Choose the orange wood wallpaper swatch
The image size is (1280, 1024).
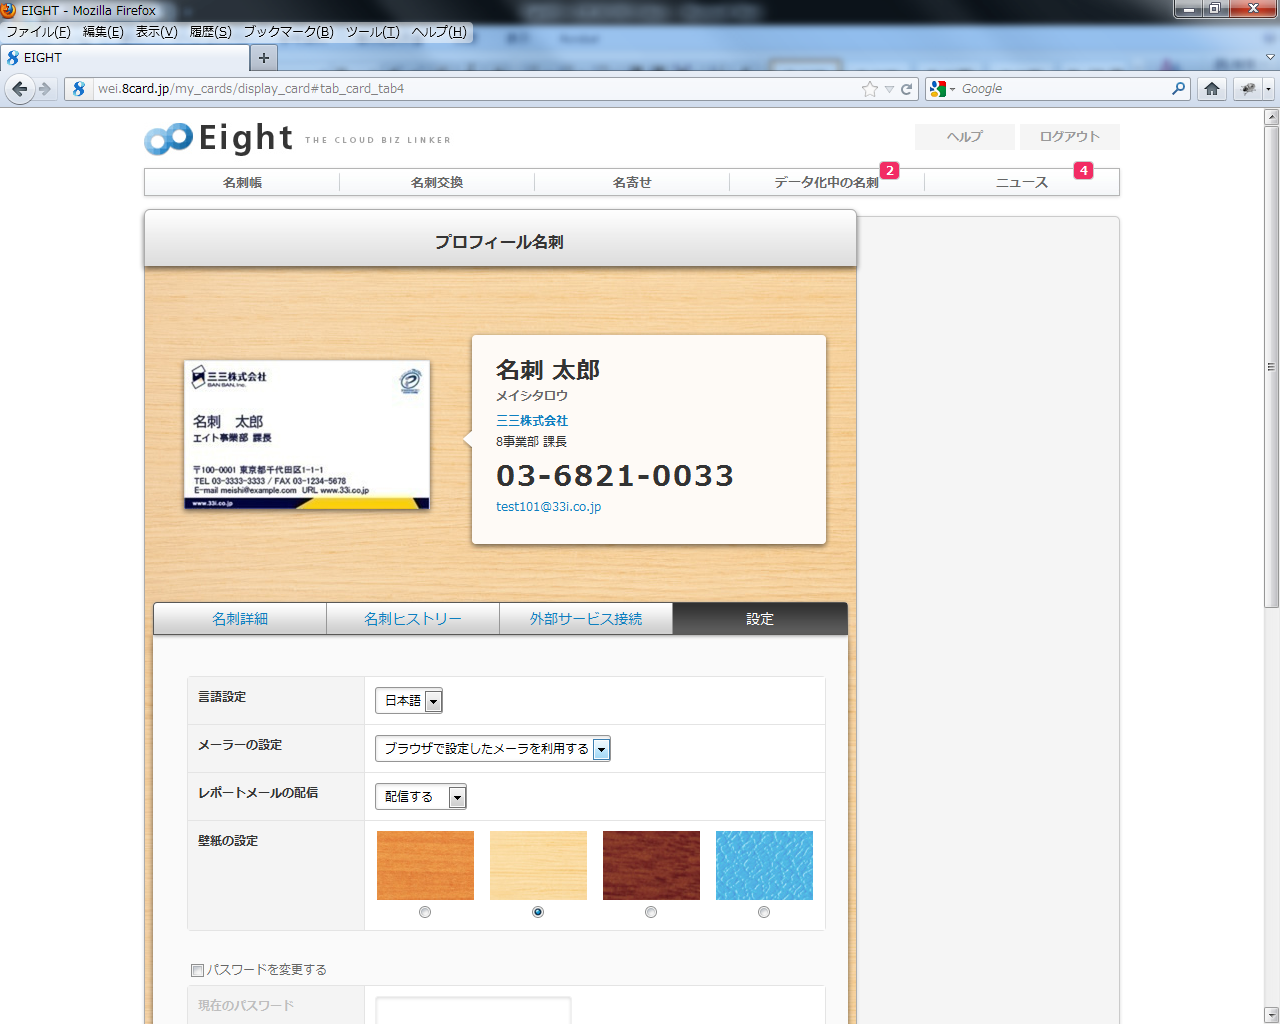tap(425, 865)
